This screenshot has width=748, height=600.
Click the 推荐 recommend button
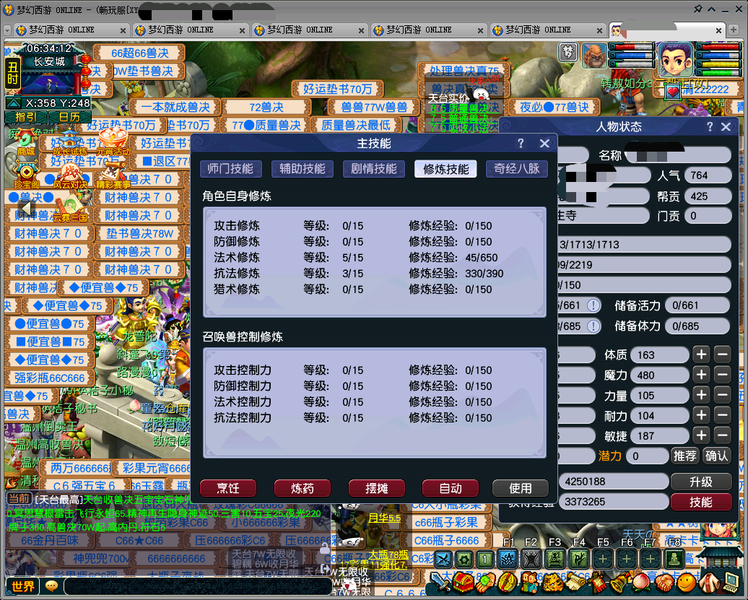point(685,456)
